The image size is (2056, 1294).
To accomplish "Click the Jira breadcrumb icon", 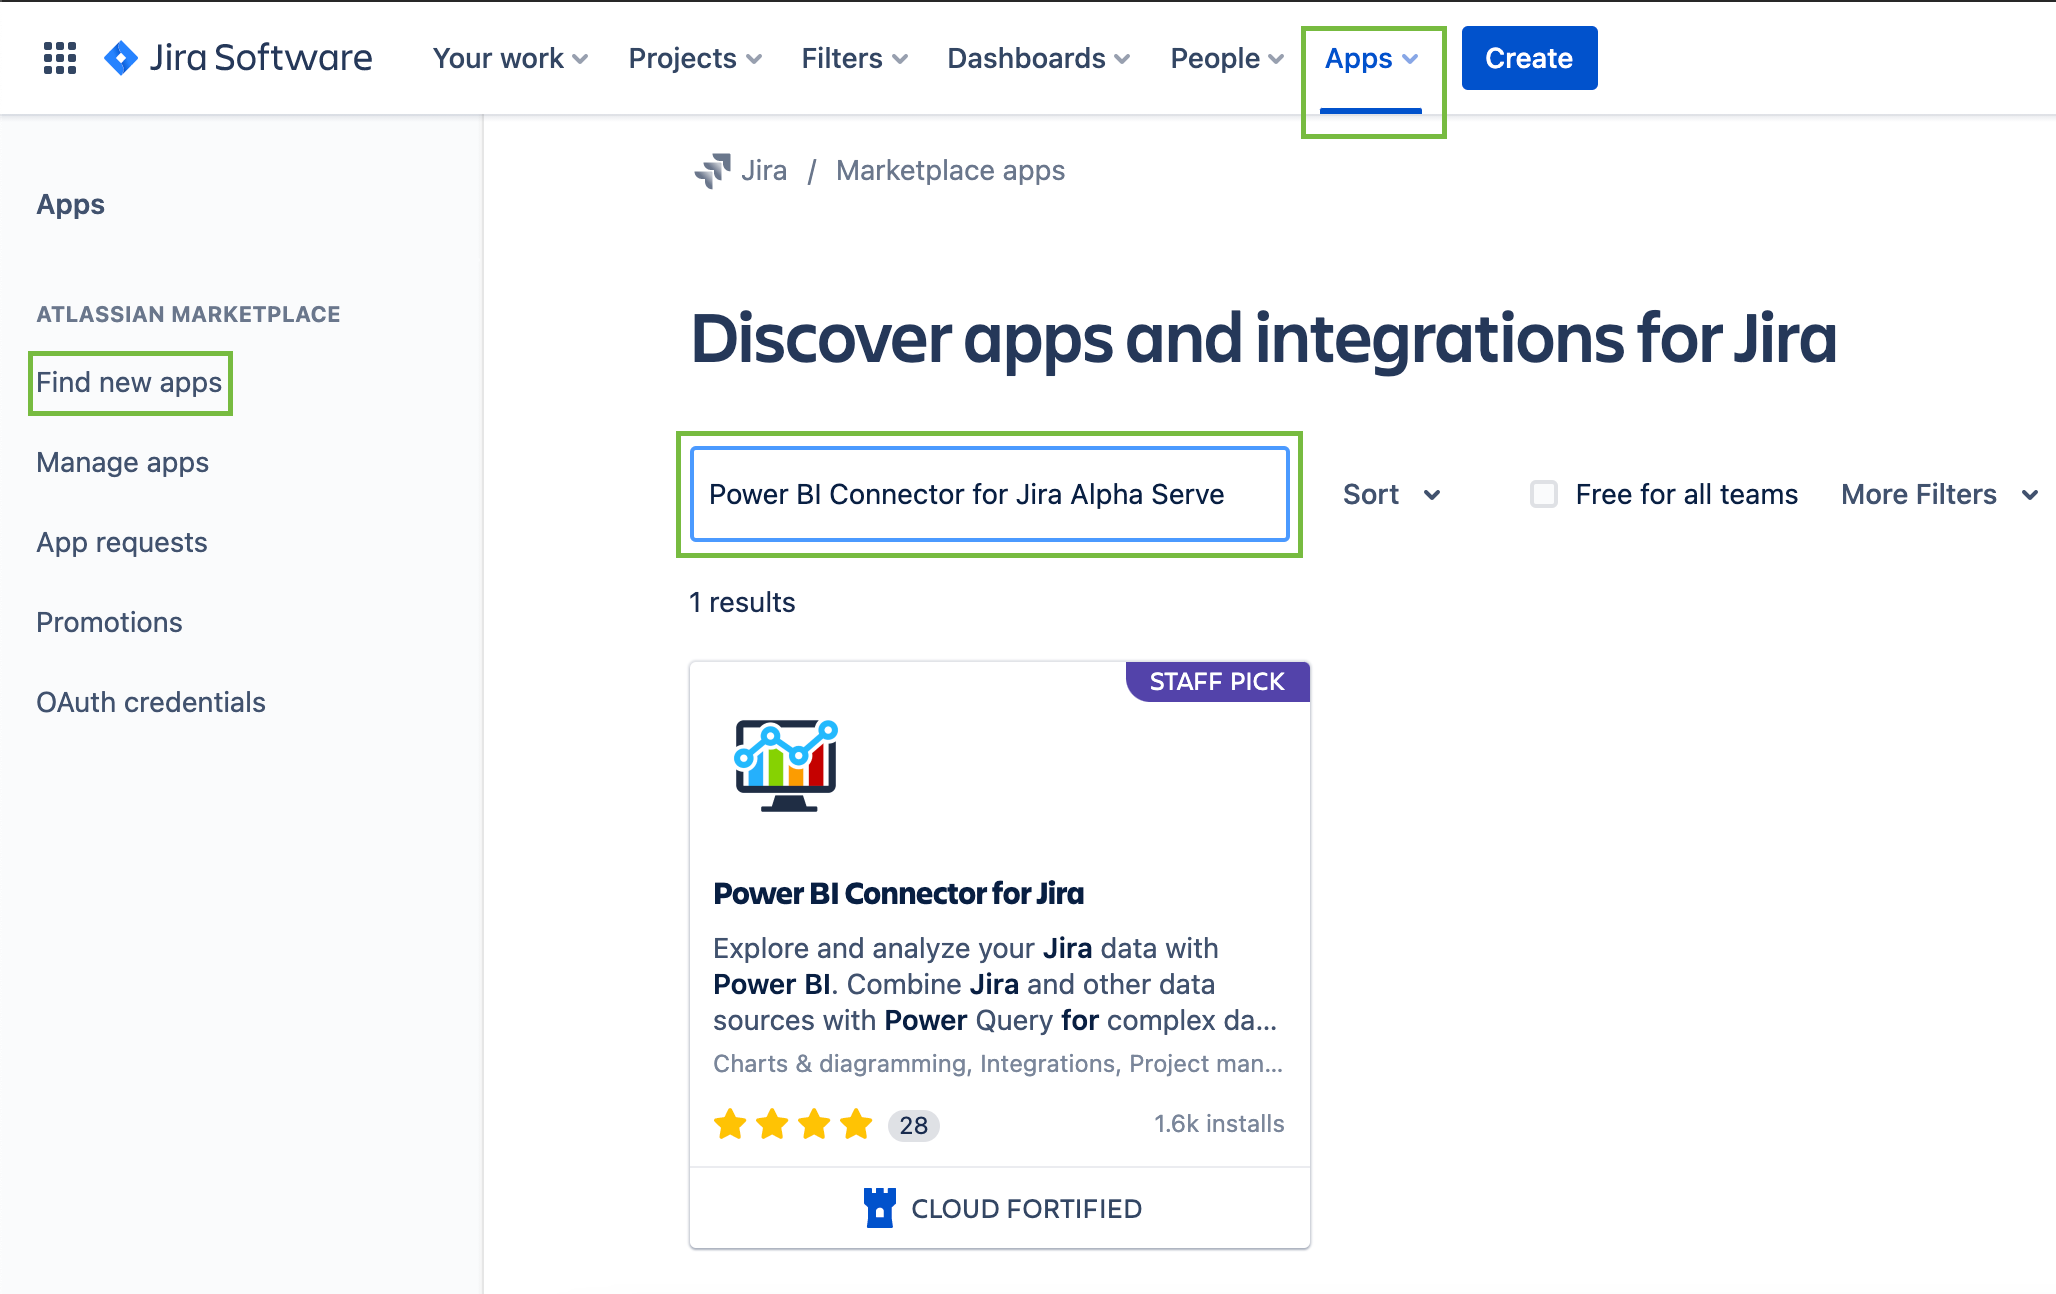I will click(713, 170).
